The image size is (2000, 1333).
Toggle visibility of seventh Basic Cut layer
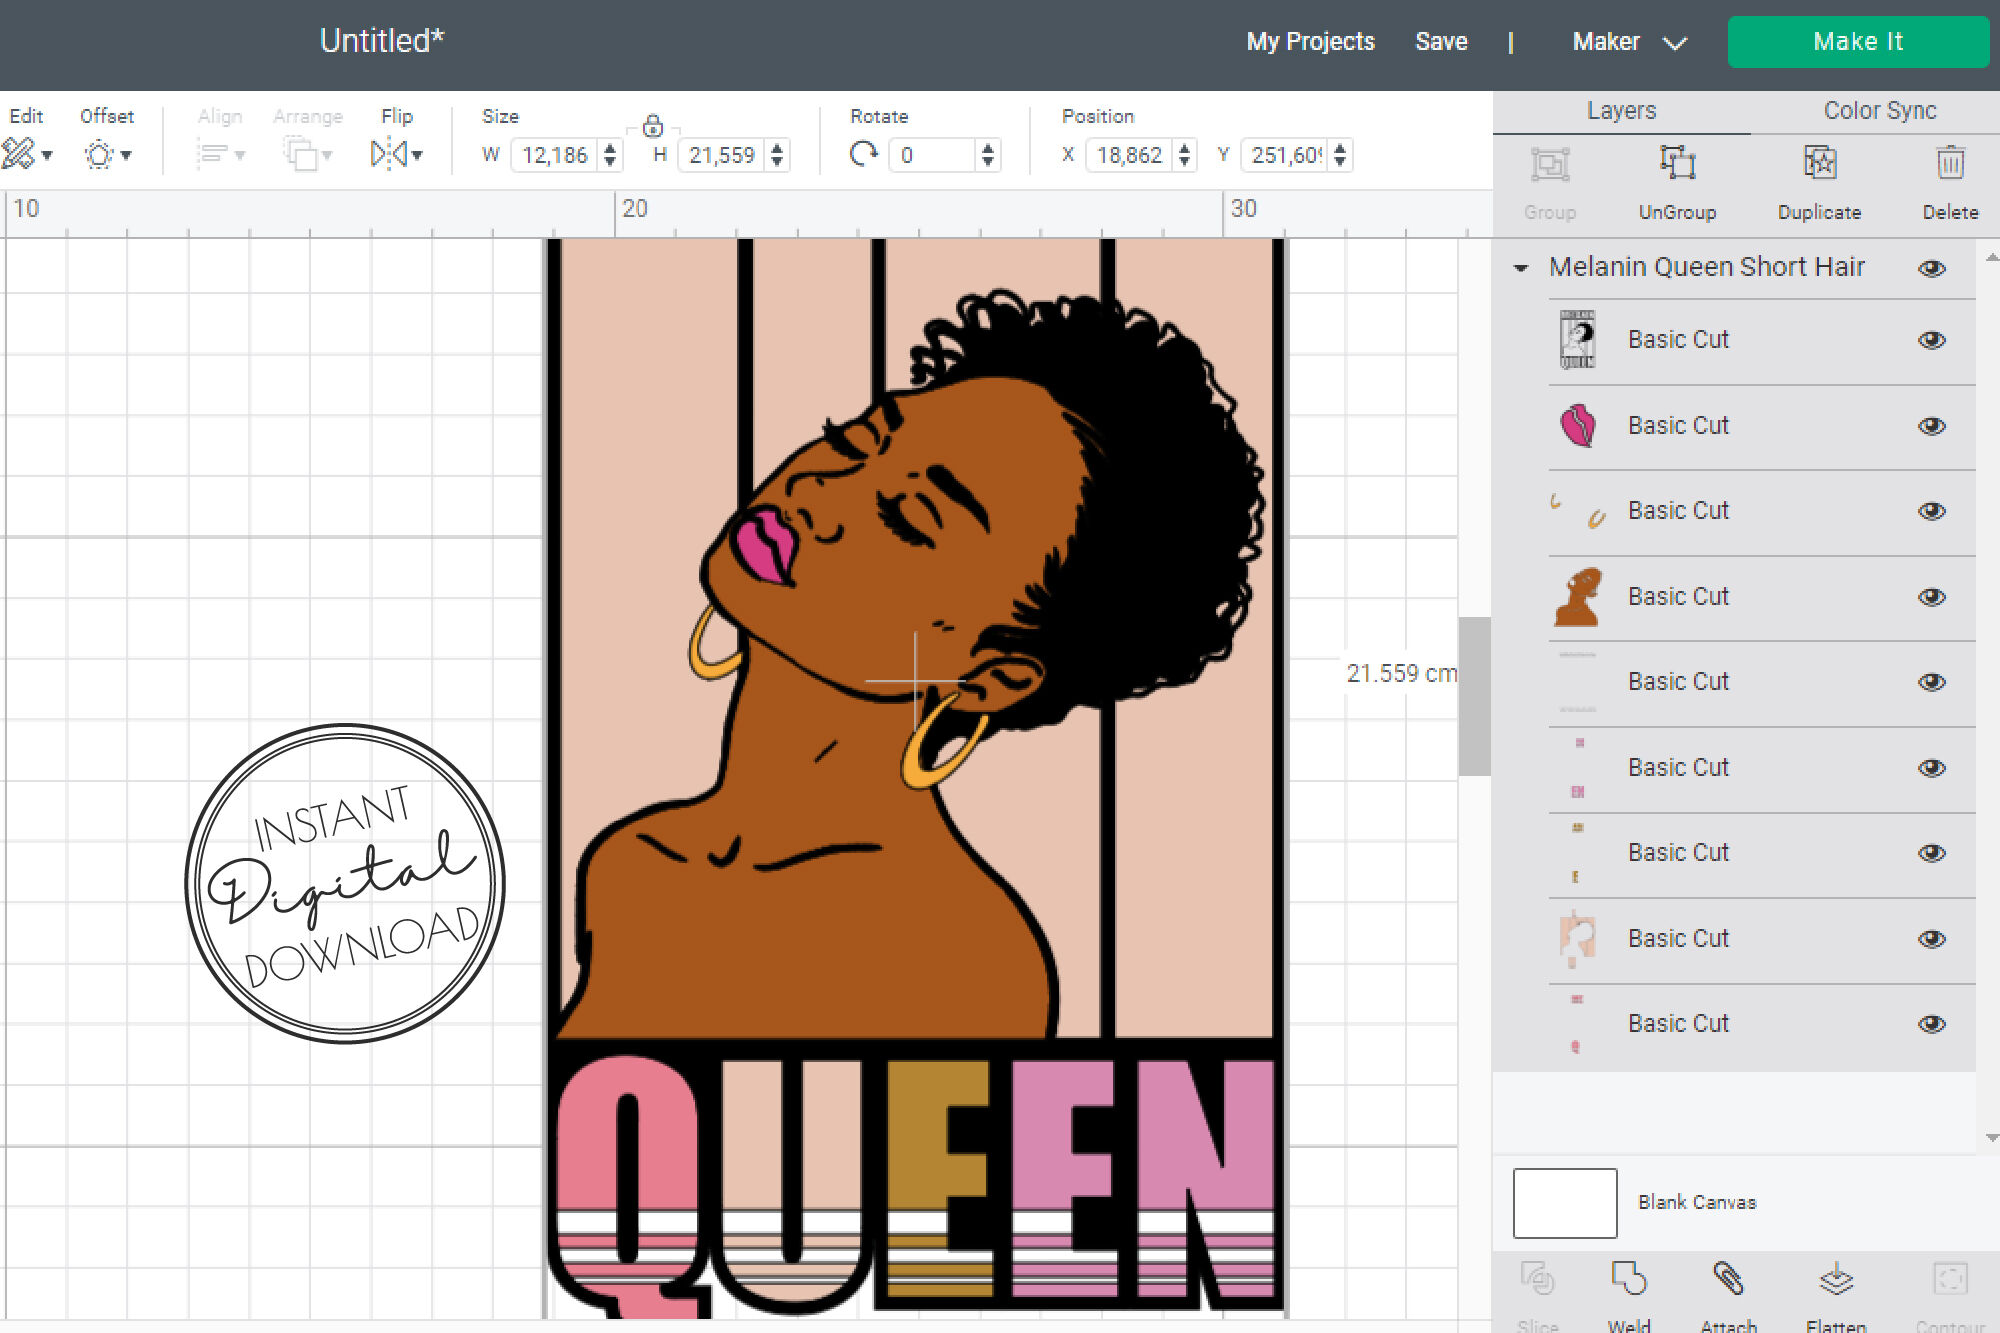pos(1932,853)
